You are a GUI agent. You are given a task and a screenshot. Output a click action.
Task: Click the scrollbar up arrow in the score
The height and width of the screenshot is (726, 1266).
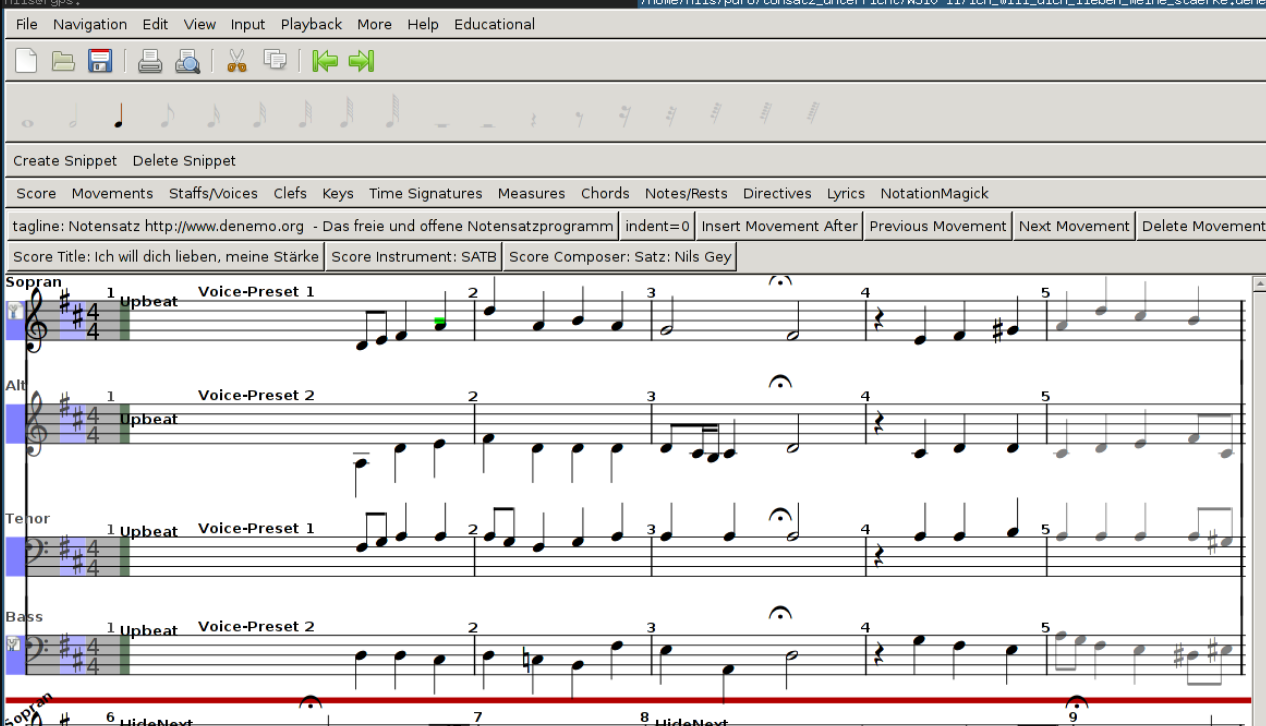[1259, 284]
